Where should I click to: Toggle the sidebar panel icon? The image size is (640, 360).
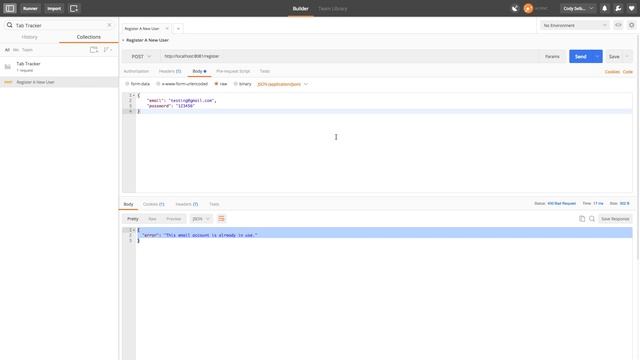[x=10, y=8]
